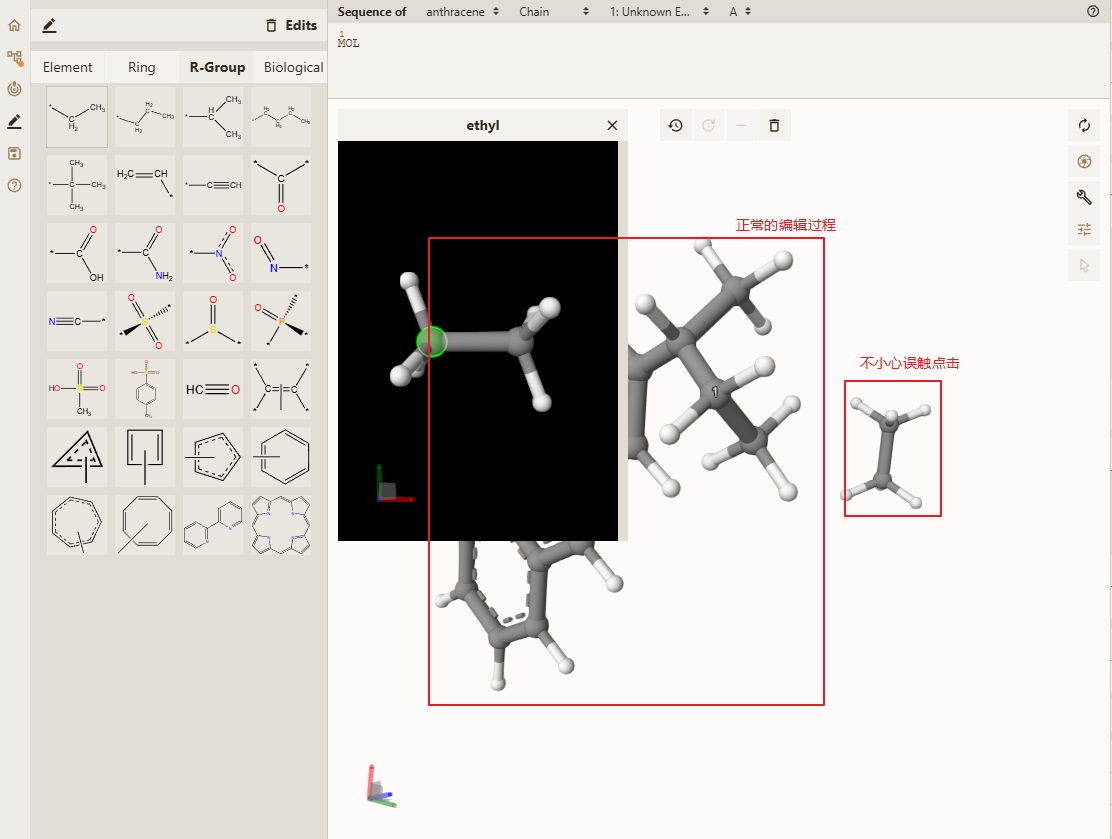This screenshot has width=1112, height=839.
Task: Select the porphyrin macrocycle tile
Action: [281, 526]
